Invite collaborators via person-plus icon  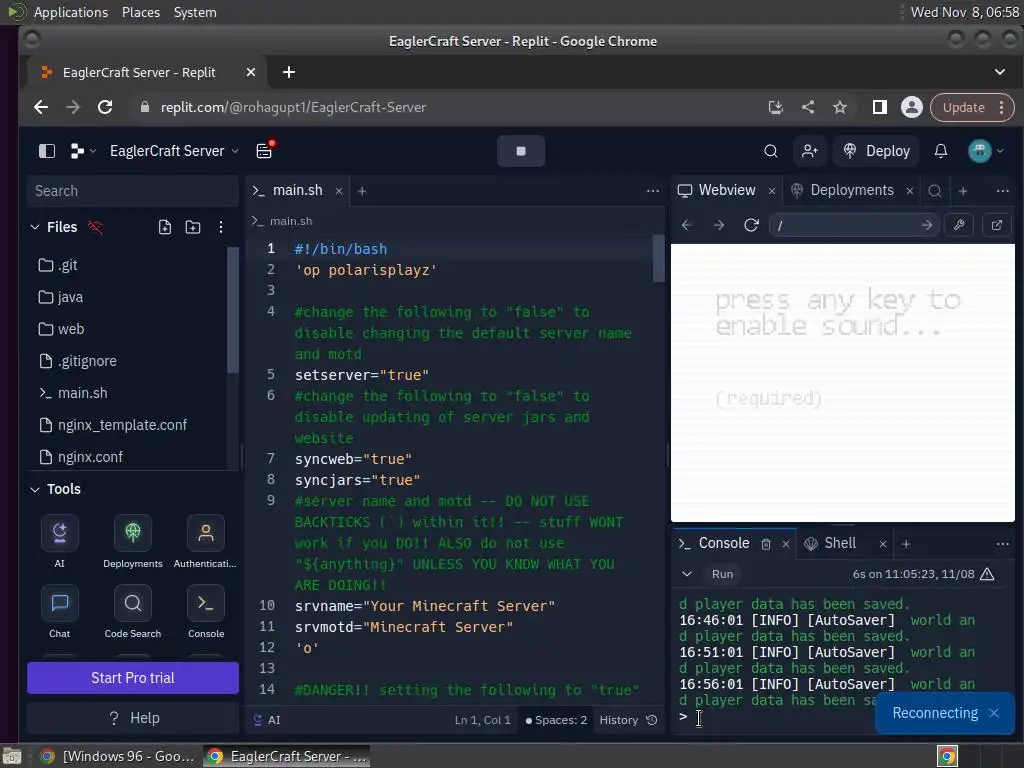pos(809,151)
